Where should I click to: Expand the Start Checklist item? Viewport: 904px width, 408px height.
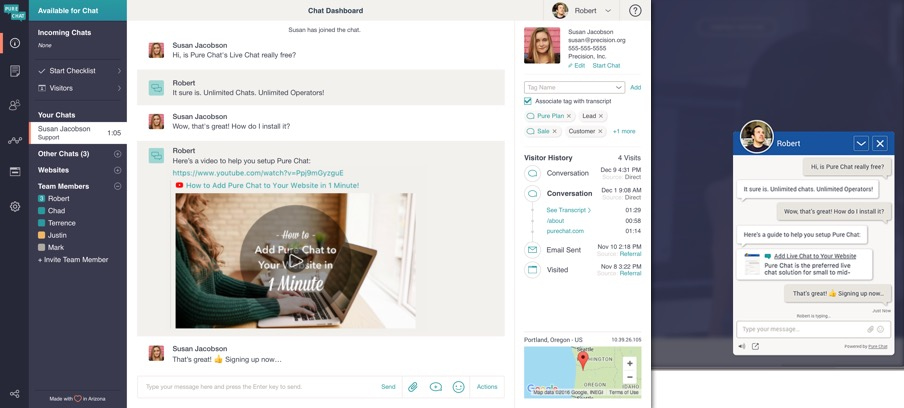pos(78,71)
